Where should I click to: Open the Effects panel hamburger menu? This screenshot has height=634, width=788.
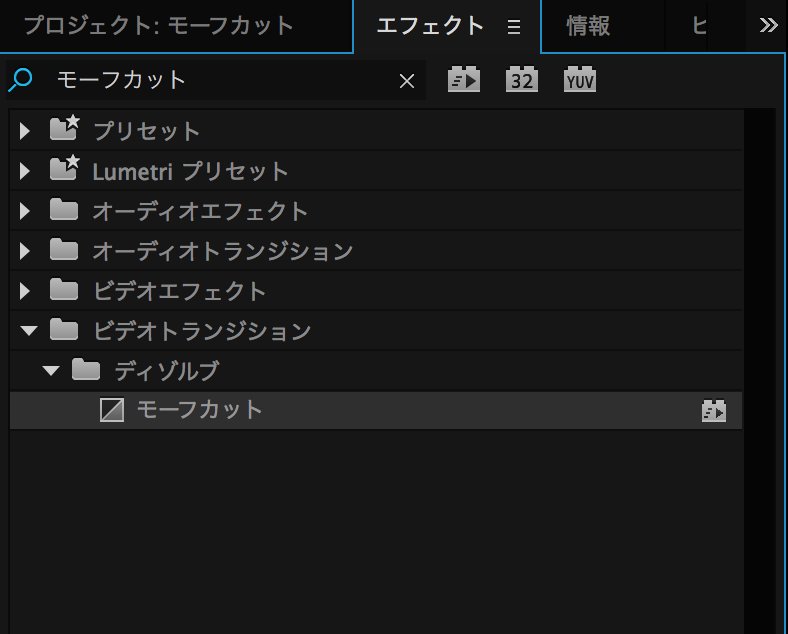514,27
